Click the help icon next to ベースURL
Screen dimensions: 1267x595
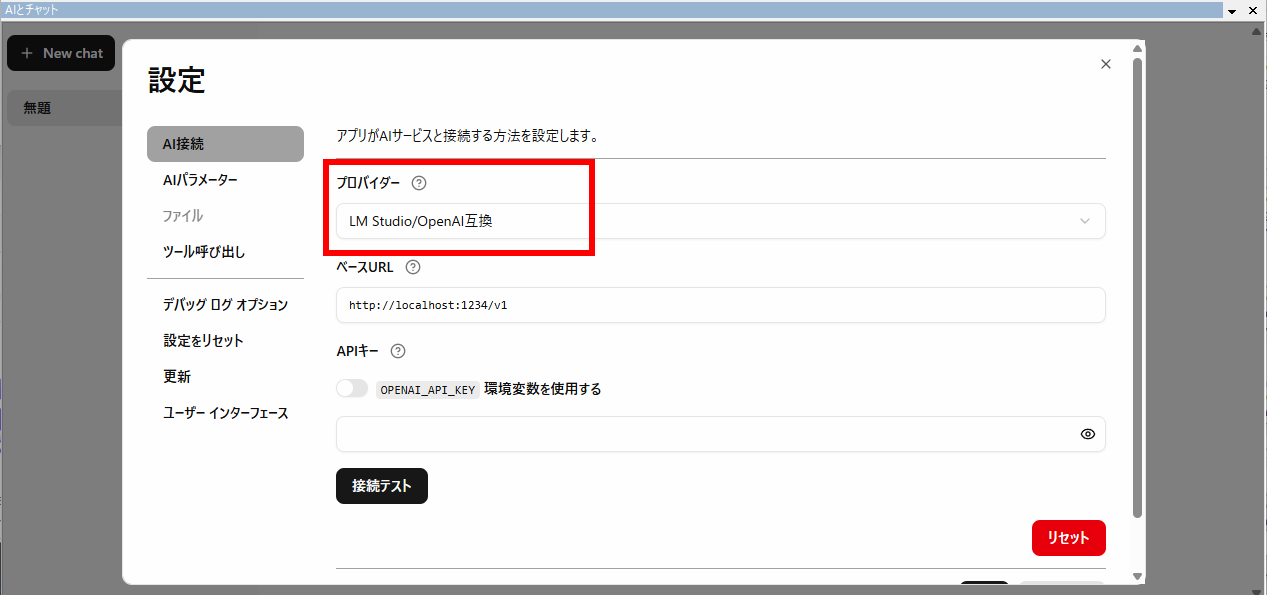(413, 267)
